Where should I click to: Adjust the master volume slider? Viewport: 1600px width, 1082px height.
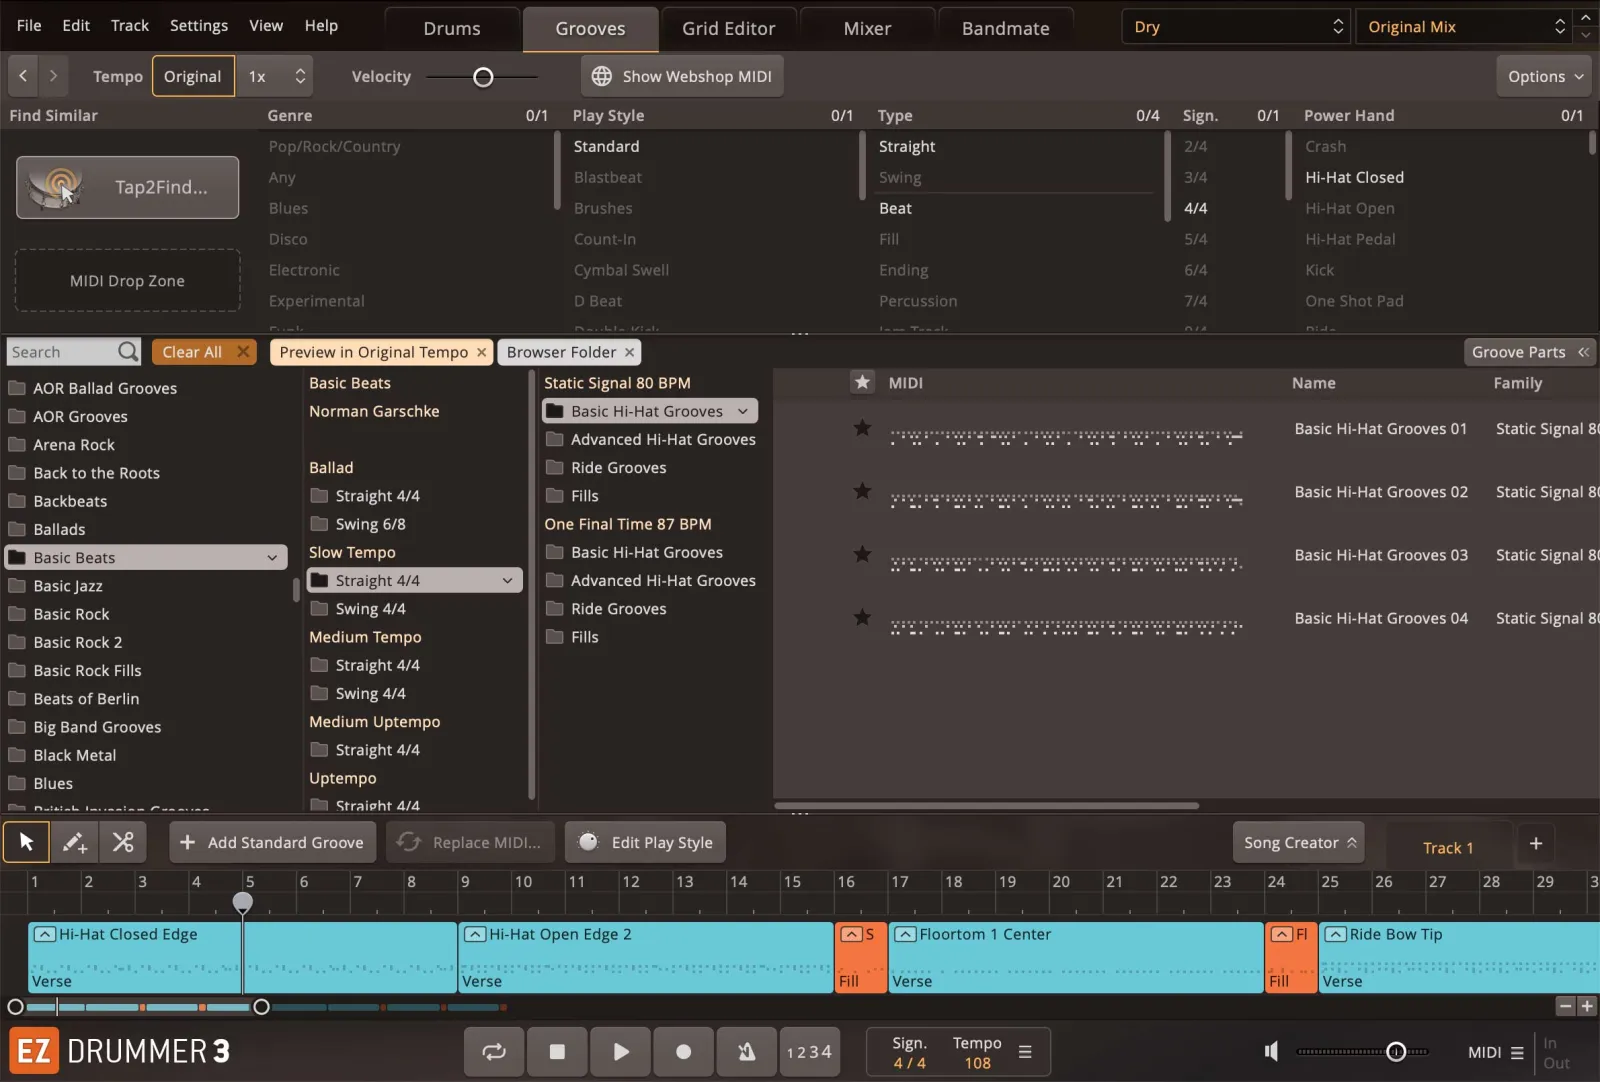pos(1396,1051)
